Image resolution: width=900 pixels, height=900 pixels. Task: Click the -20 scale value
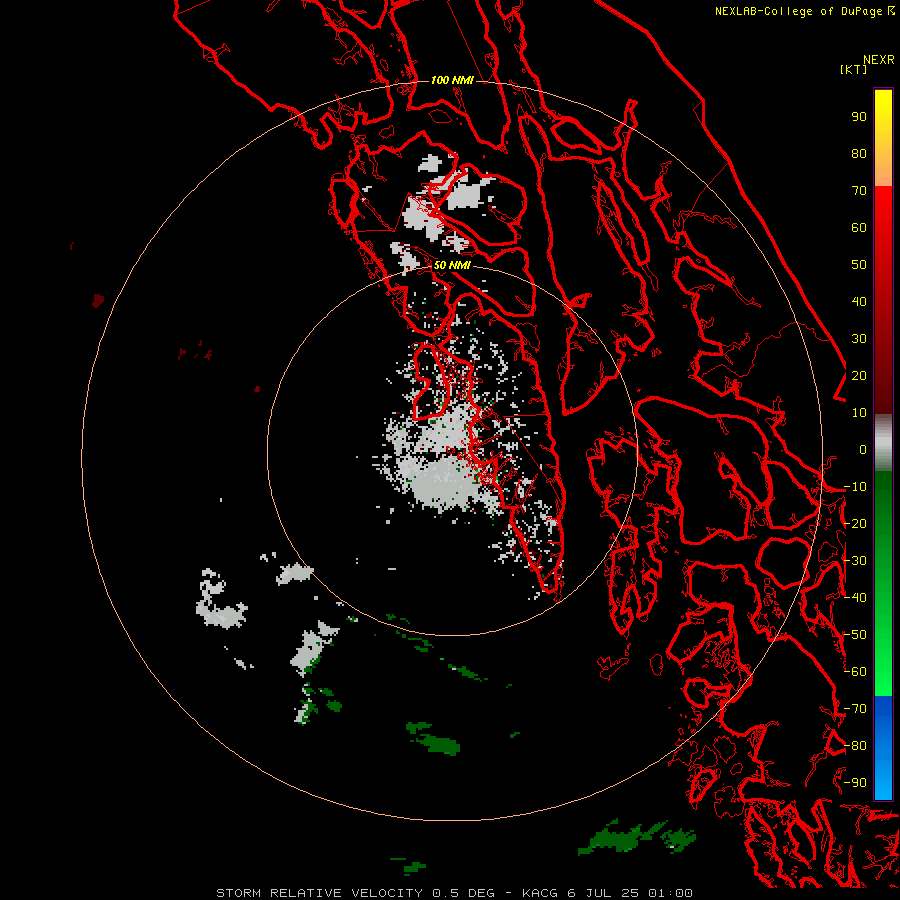pyautogui.click(x=855, y=524)
